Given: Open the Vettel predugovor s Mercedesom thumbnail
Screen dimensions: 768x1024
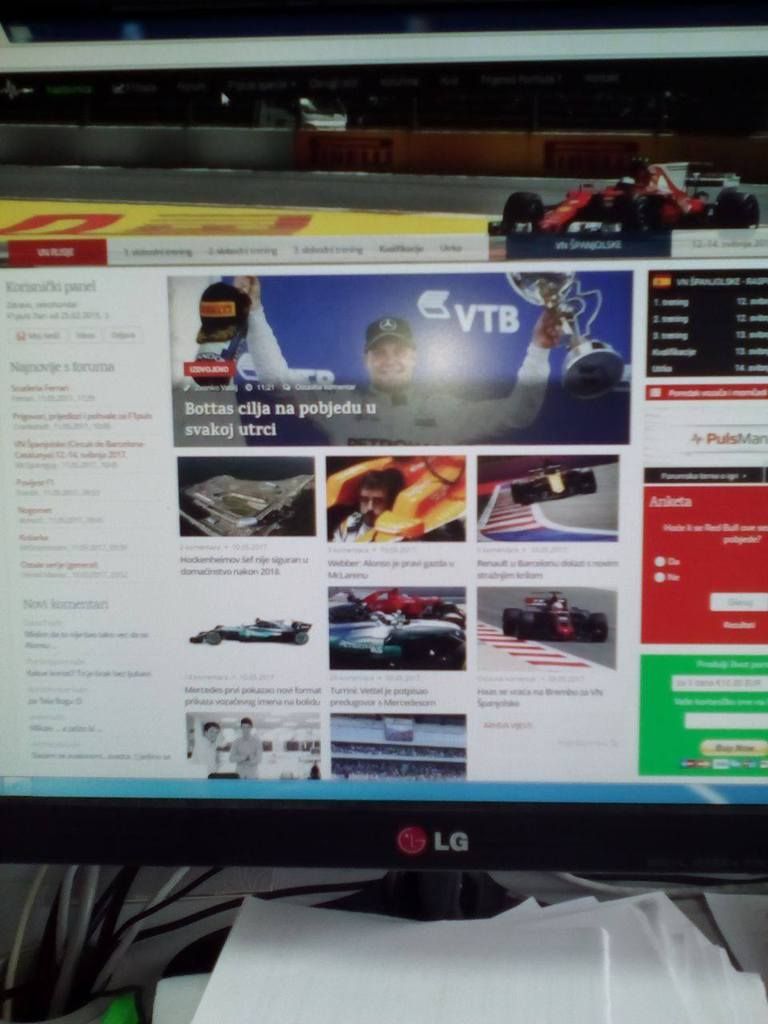Looking at the screenshot, I should 397,628.
